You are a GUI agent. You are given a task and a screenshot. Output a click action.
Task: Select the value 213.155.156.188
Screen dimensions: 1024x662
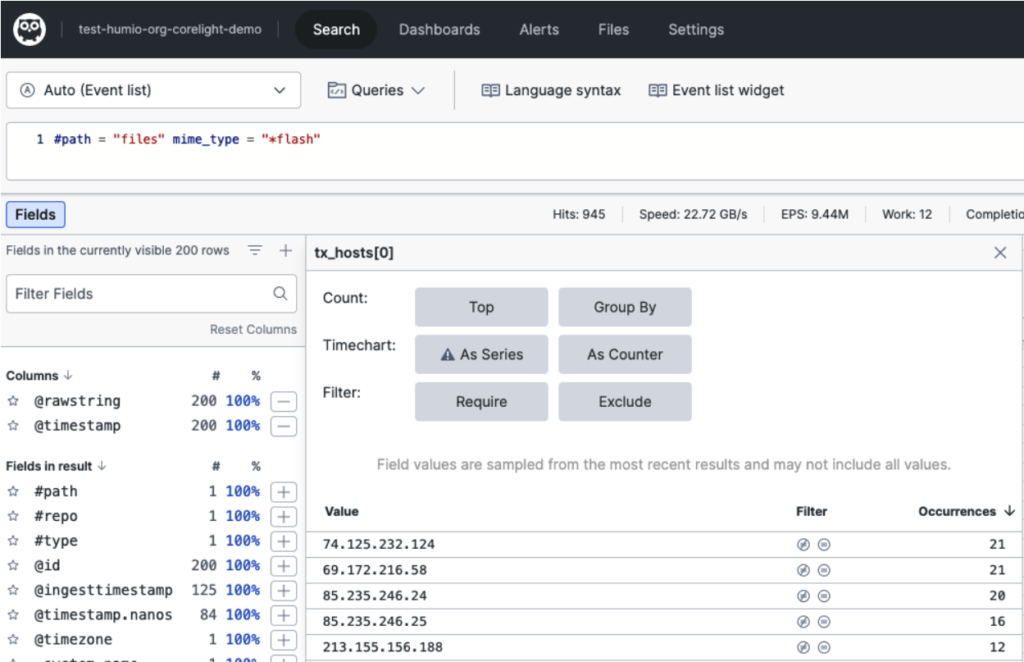coord(383,647)
